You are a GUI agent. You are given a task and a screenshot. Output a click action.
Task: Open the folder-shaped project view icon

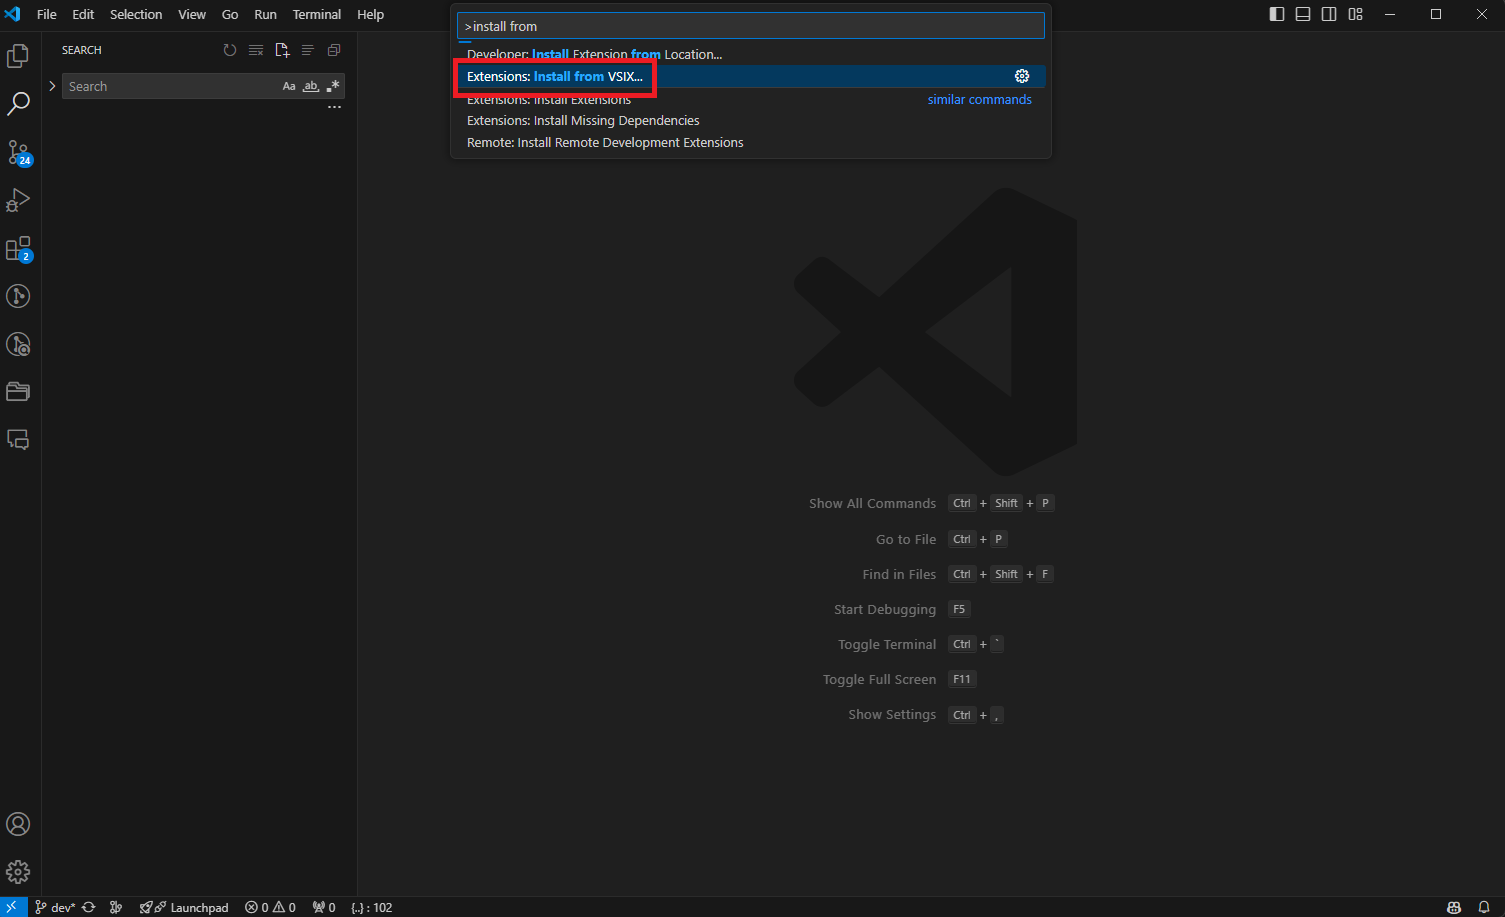(x=18, y=392)
